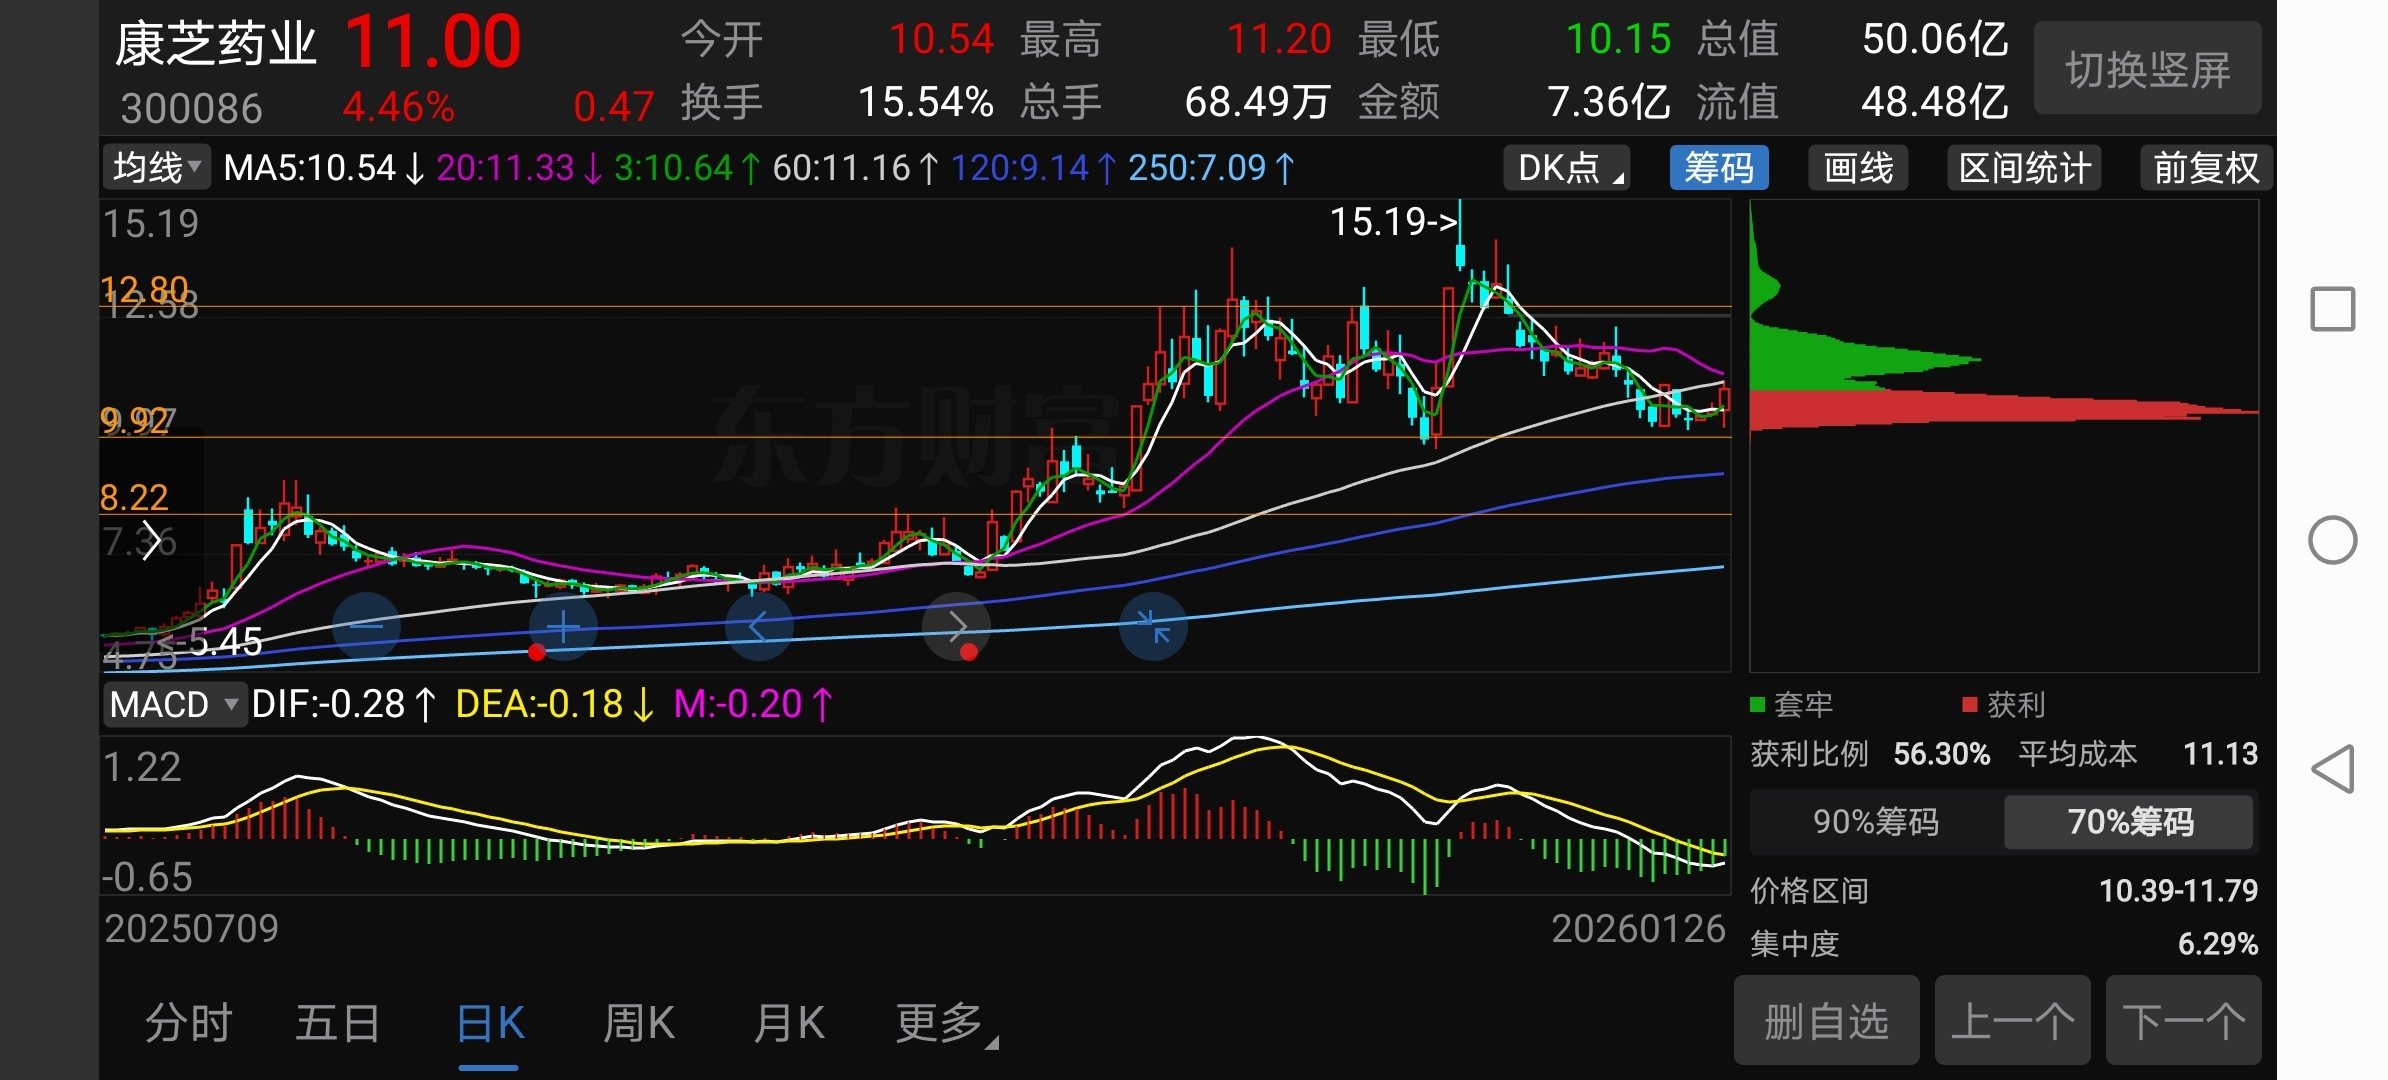The image size is (2388, 1080).
Task: Tap the Android back triangle button
Action: [x=2332, y=769]
